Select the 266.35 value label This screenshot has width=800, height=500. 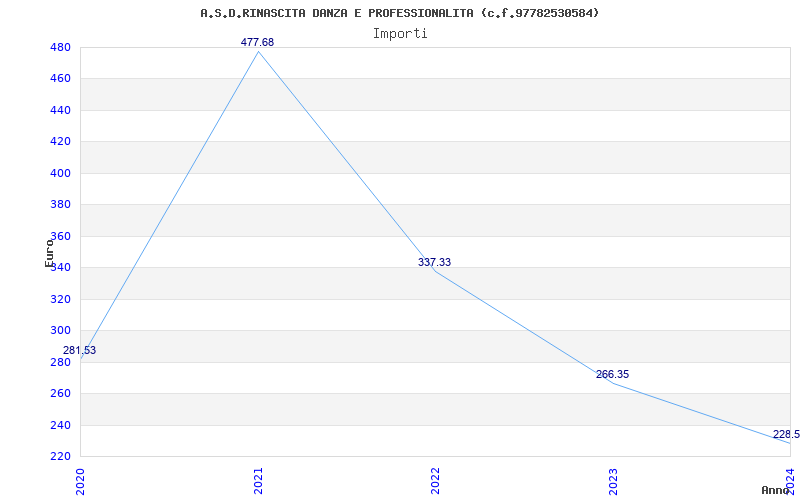coord(612,374)
